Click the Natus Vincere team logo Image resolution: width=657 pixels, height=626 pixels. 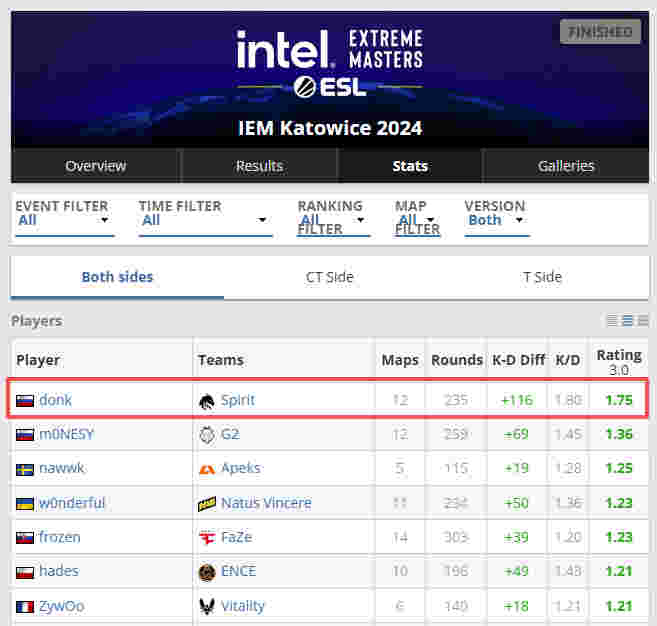pyautogui.click(x=206, y=503)
